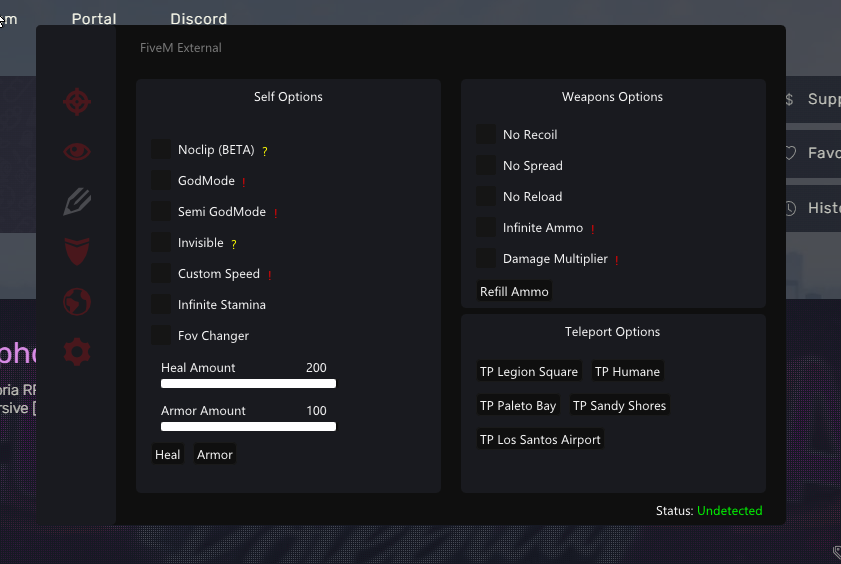Click the Refill Ammo button
This screenshot has width=841, height=564.
coord(514,291)
